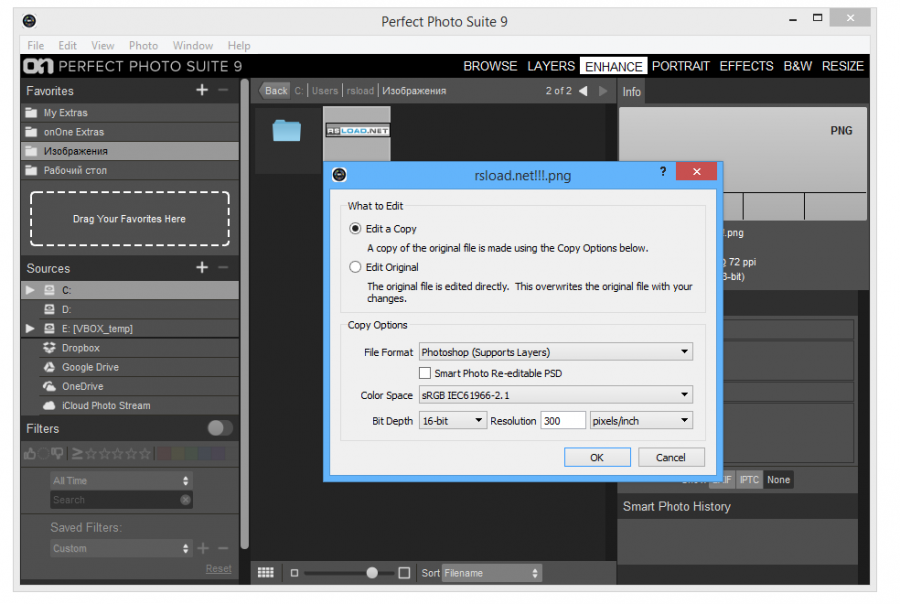The image size is (900, 604).
Task: Delete a saved filter with the minus icon
Action: 223,548
